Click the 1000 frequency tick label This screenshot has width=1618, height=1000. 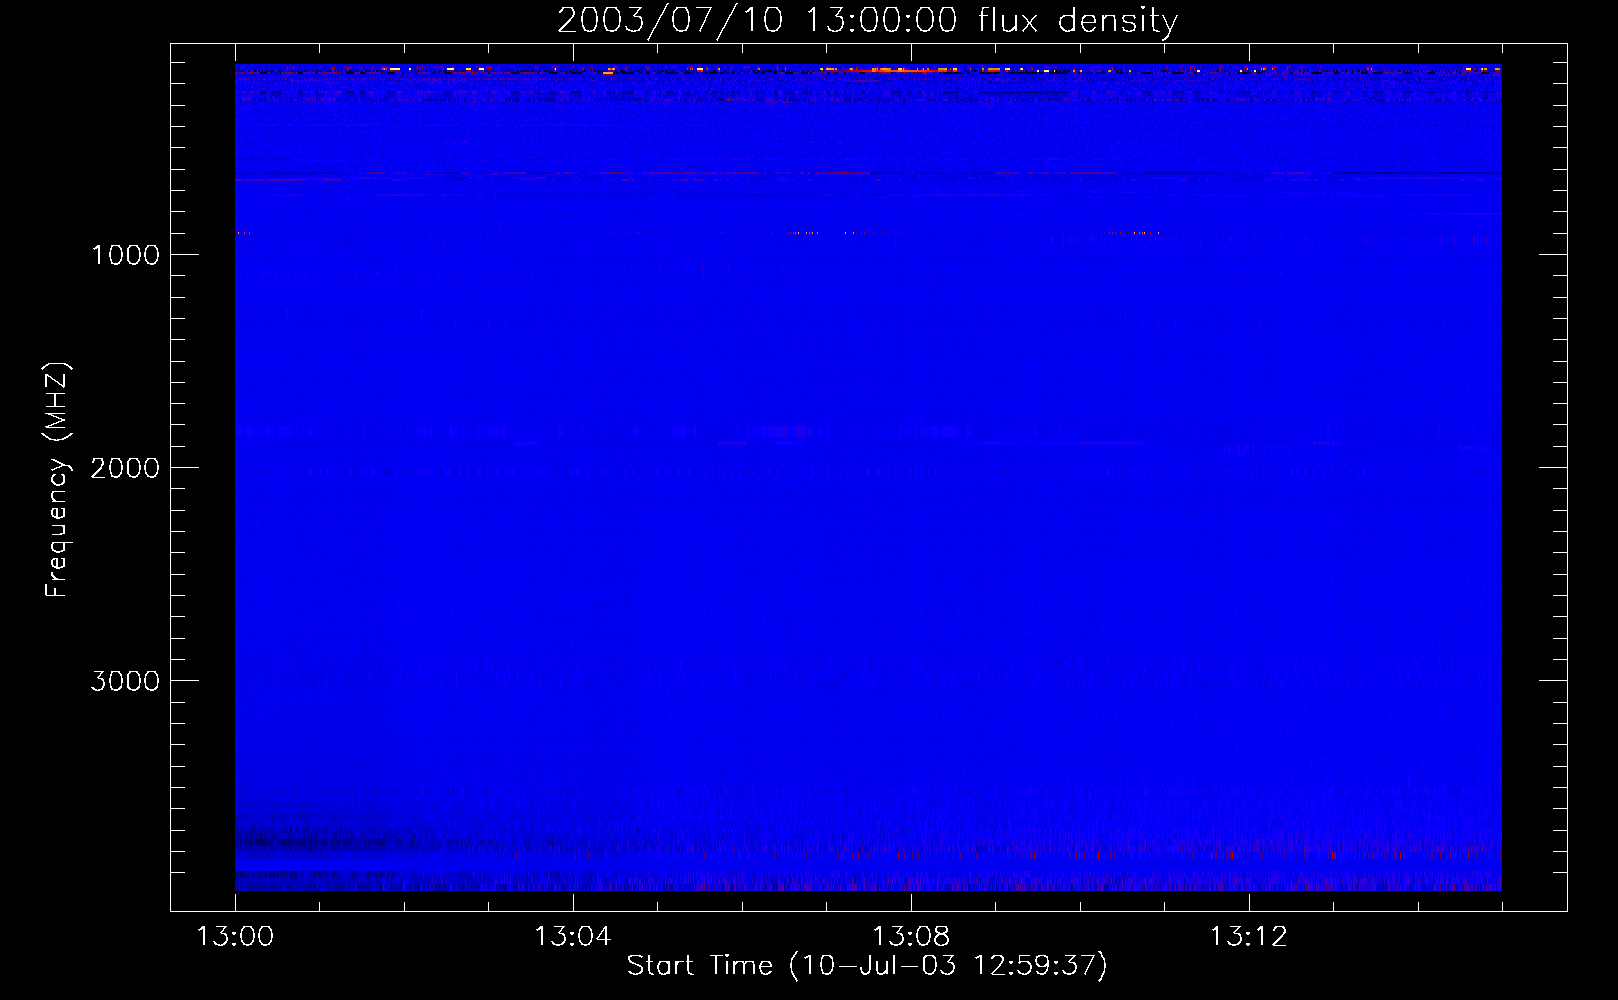125,255
